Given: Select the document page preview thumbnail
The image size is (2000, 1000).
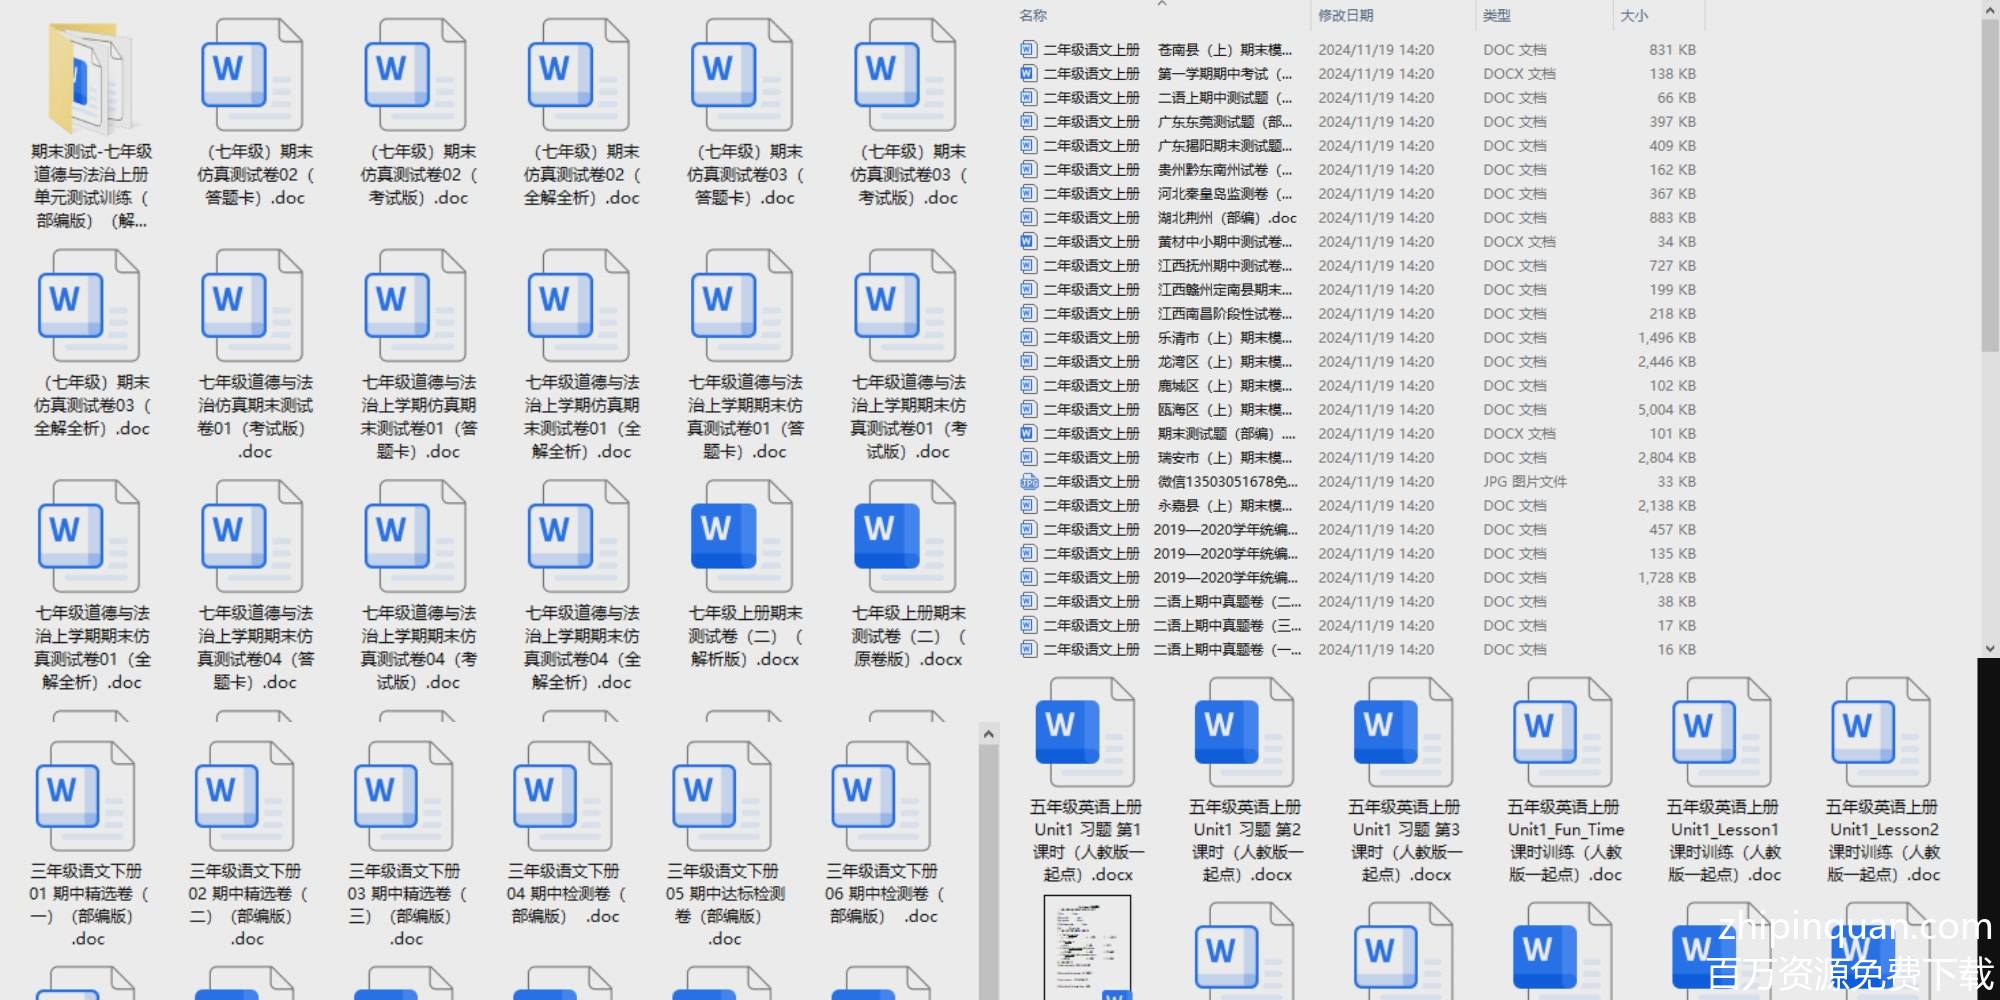Looking at the screenshot, I should pyautogui.click(x=1087, y=946).
